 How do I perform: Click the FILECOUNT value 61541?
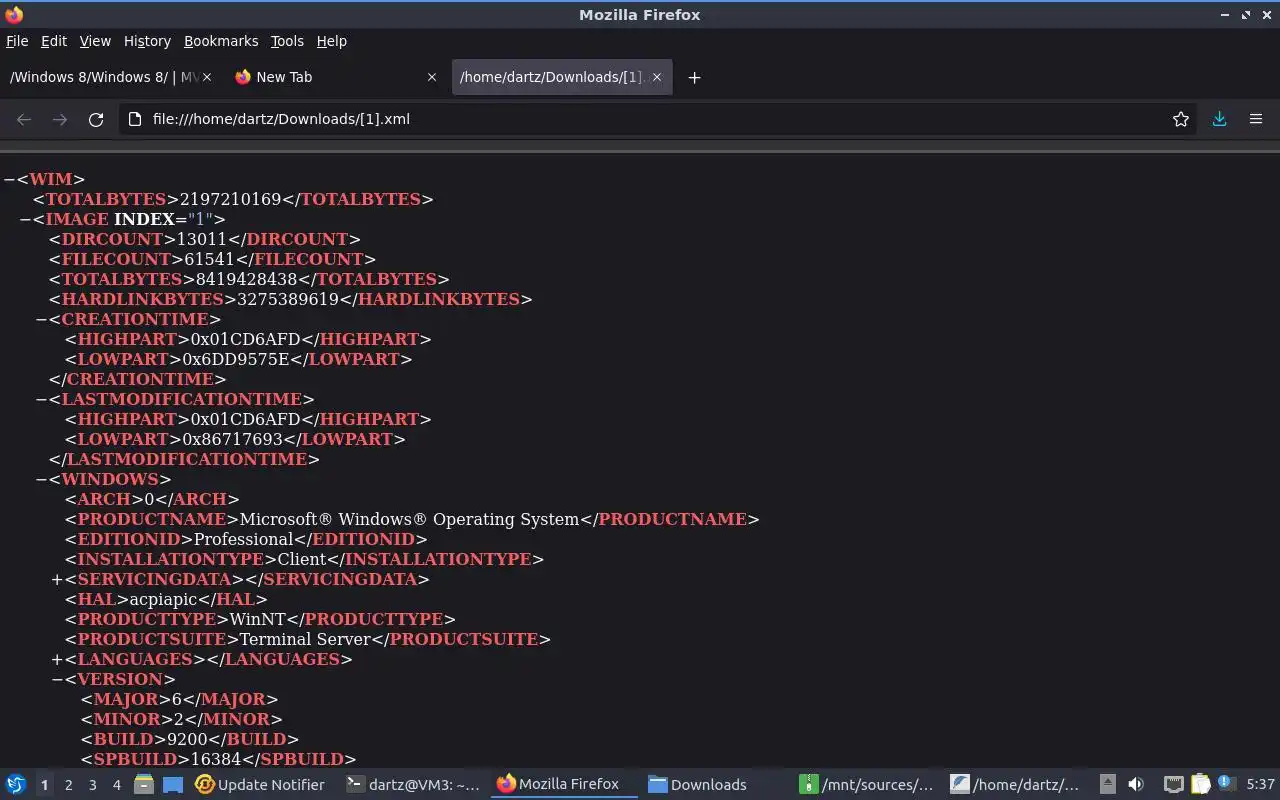[x=209, y=259]
